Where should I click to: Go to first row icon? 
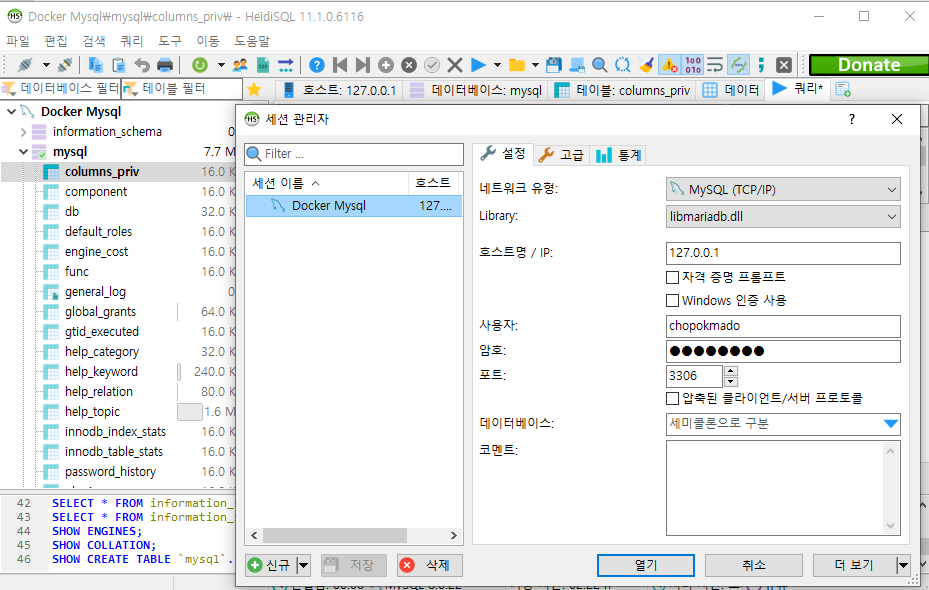coord(340,65)
